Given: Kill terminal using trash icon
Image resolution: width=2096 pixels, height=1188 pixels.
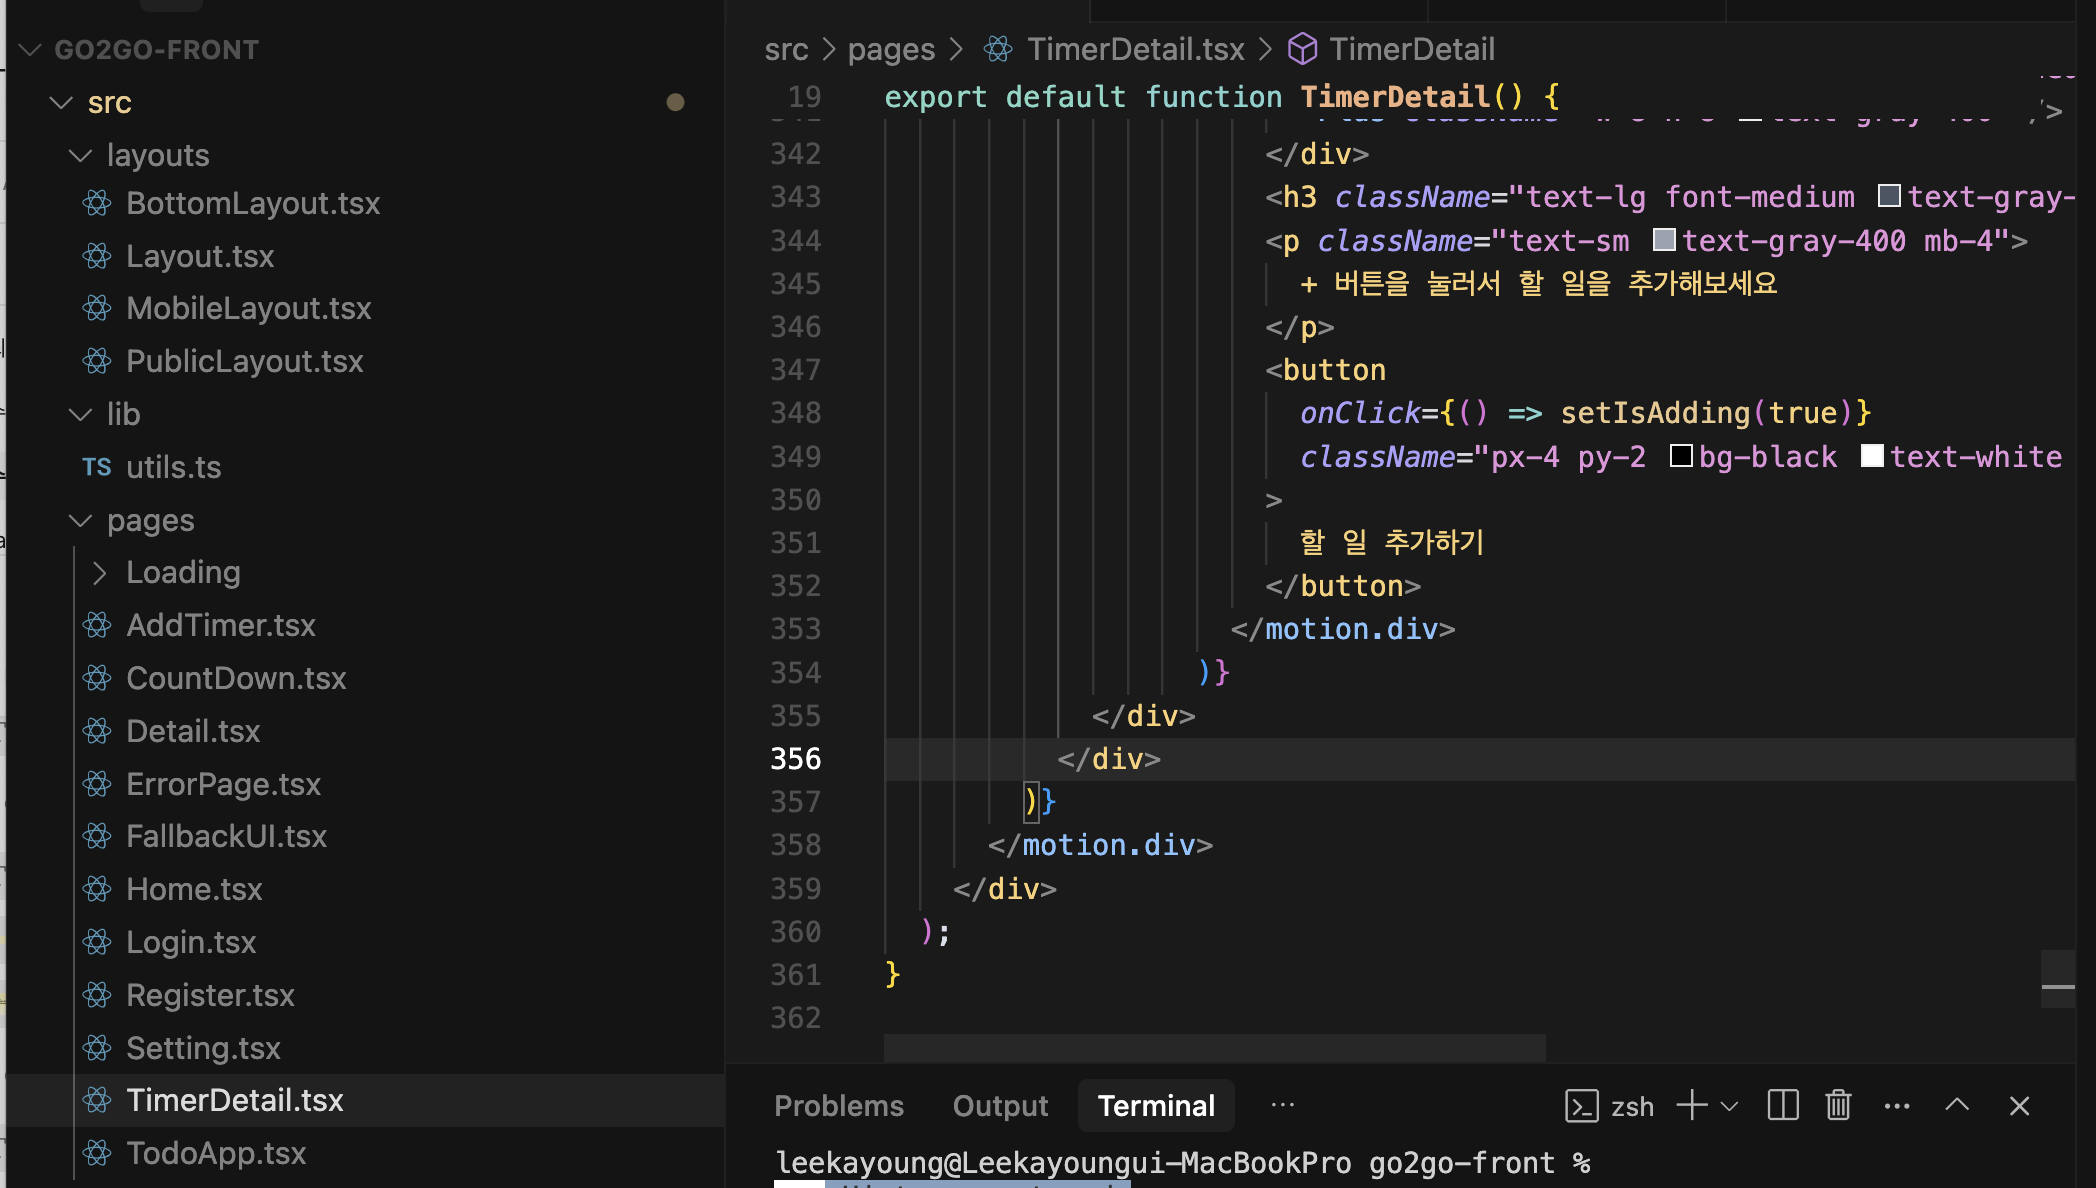Looking at the screenshot, I should 1838,1106.
